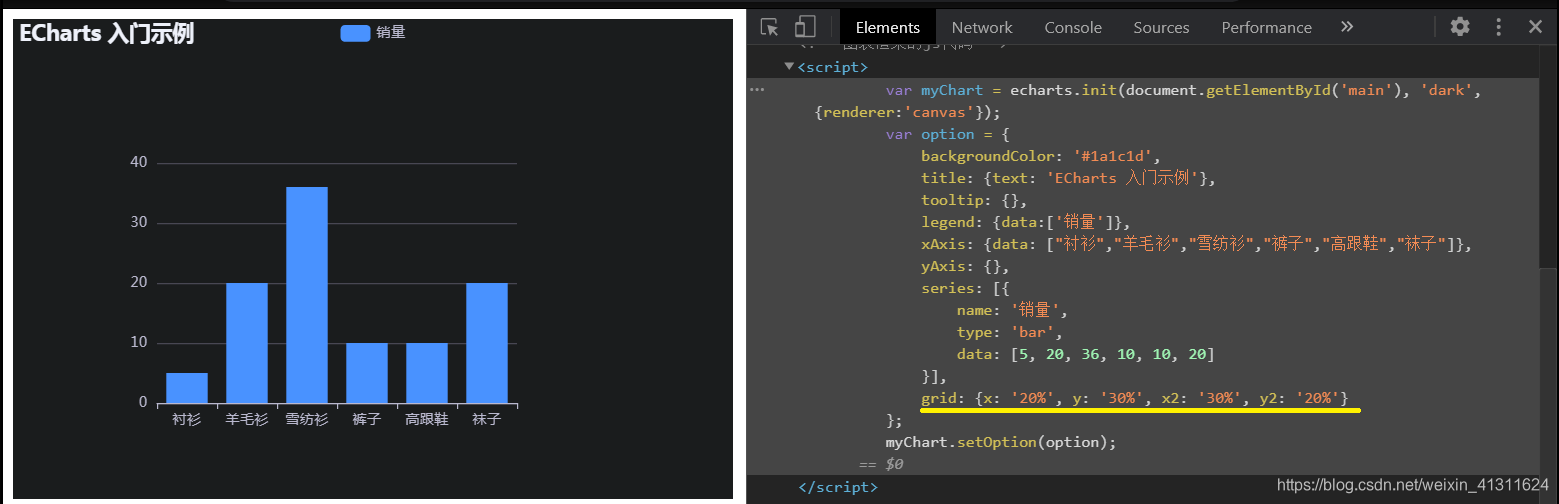The width and height of the screenshot is (1559, 504).
Task: Click the legend data code line
Action: pos(1026,222)
